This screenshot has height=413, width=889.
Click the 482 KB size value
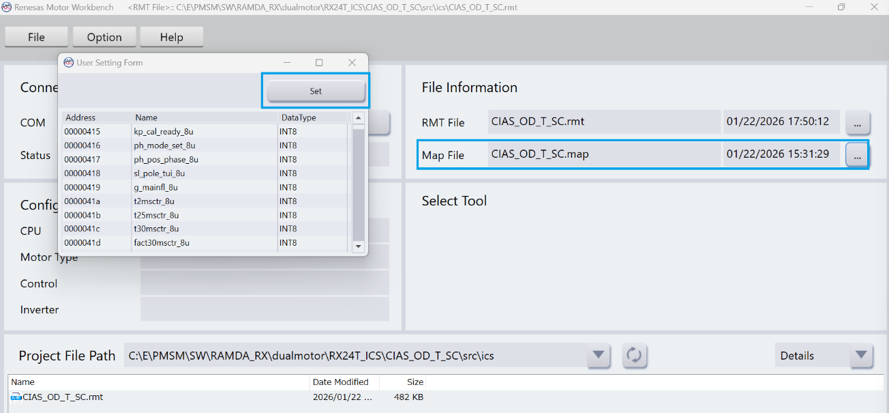click(x=408, y=397)
